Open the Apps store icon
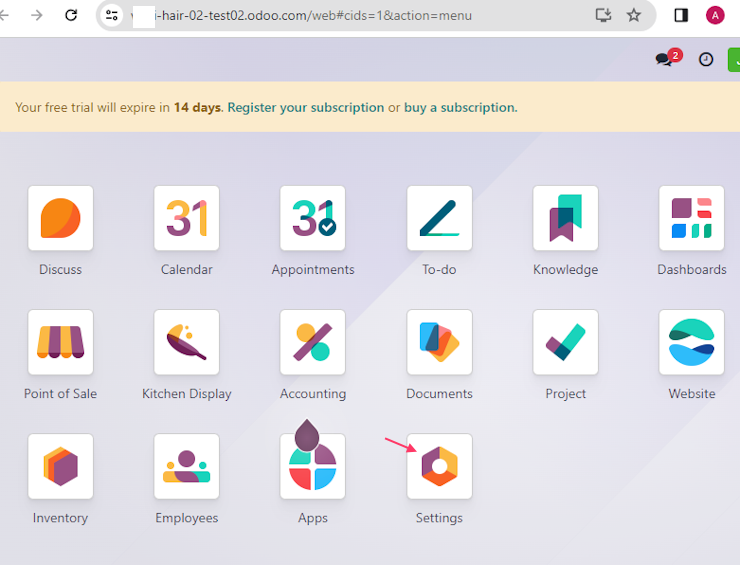Image resolution: width=740 pixels, height=565 pixels. [x=312, y=466]
